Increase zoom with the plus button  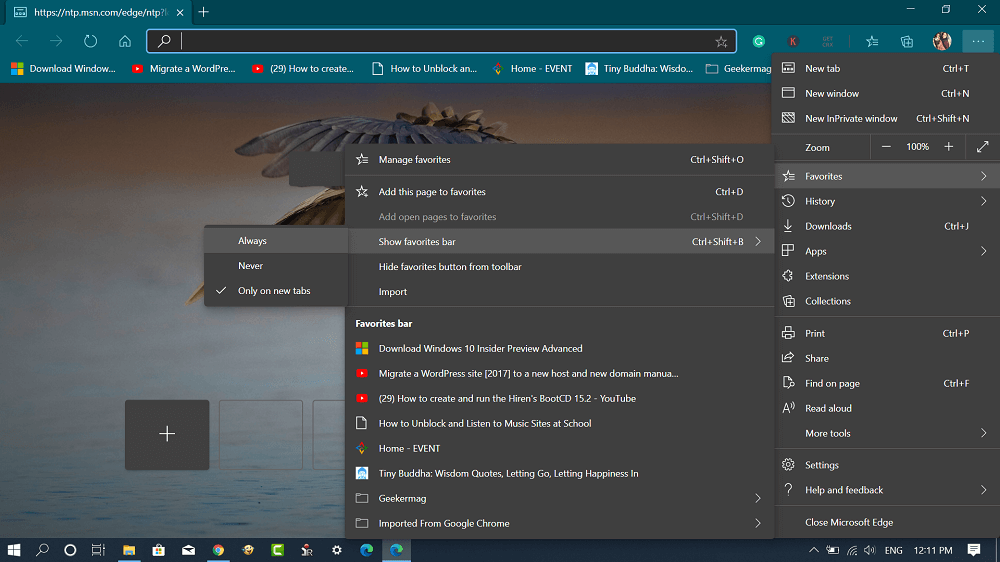click(949, 147)
